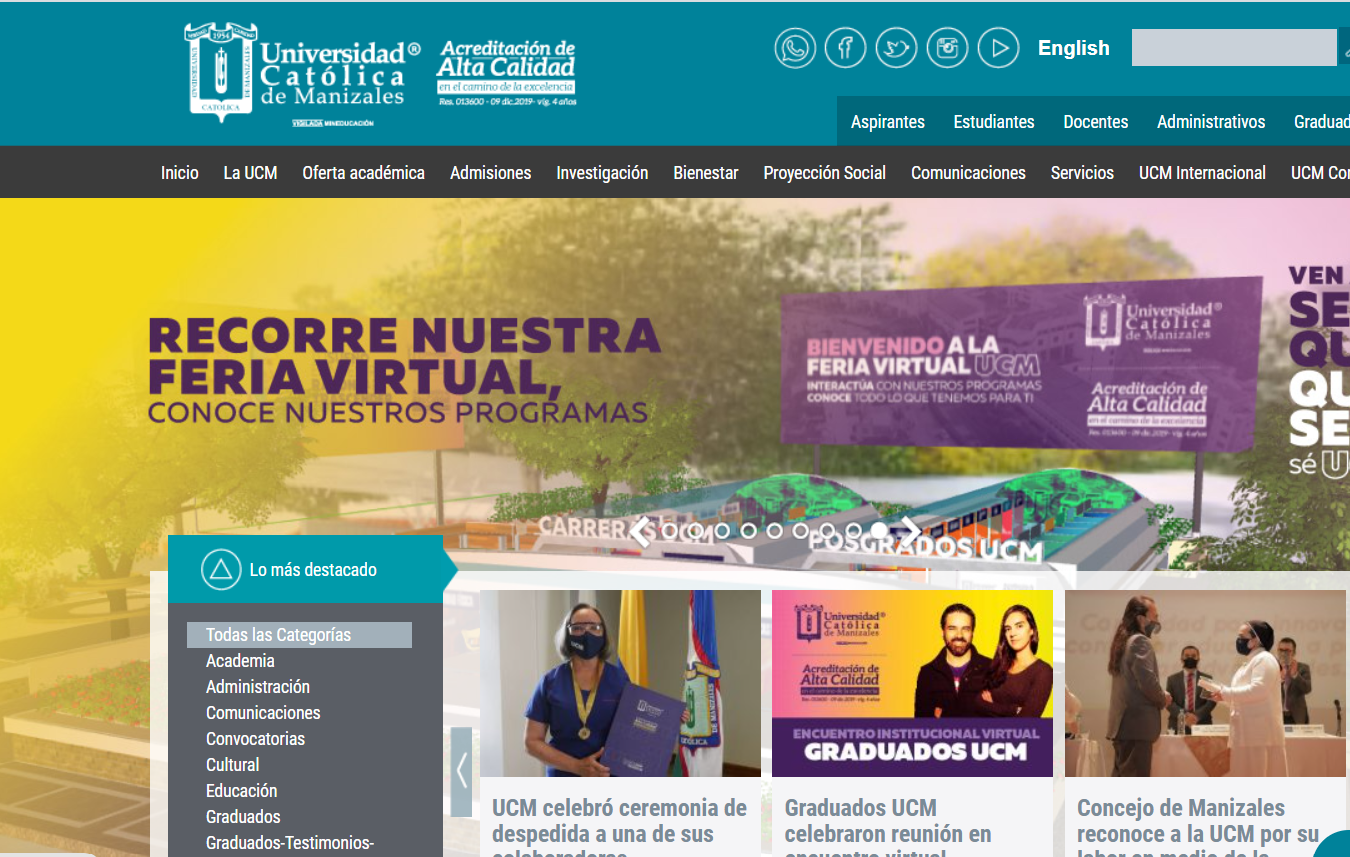Go to Inicio in main navigation
Screen dimensions: 1350x857
point(180,173)
